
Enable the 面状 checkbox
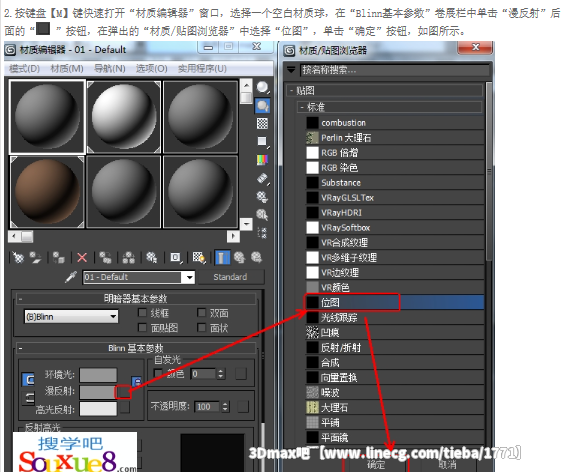point(201,327)
